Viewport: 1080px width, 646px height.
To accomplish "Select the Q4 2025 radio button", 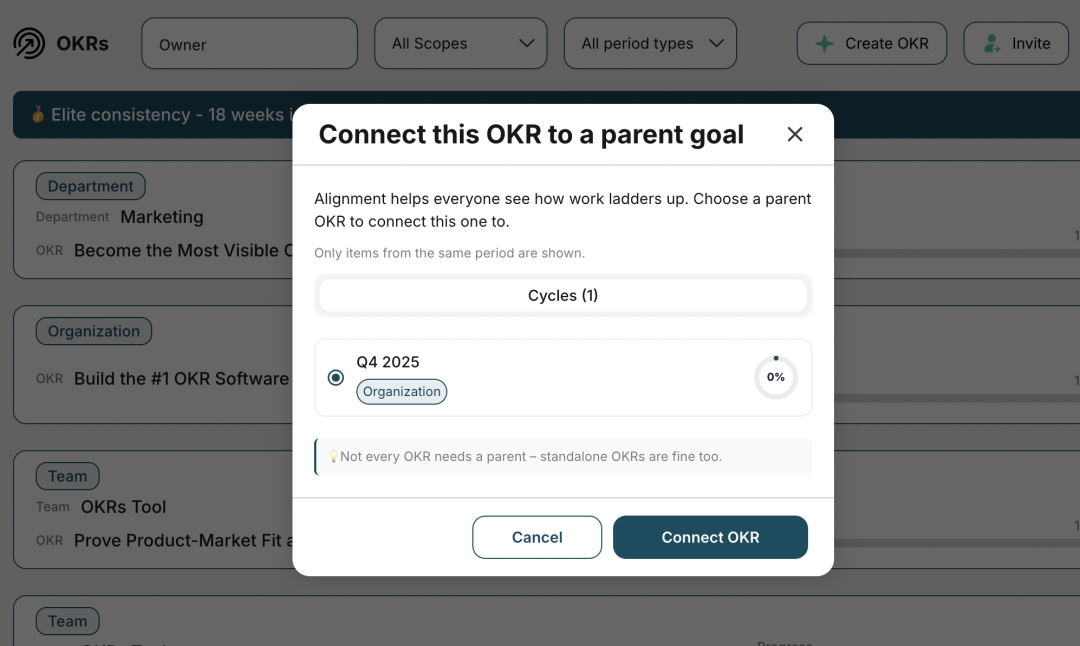I will pyautogui.click(x=335, y=377).
